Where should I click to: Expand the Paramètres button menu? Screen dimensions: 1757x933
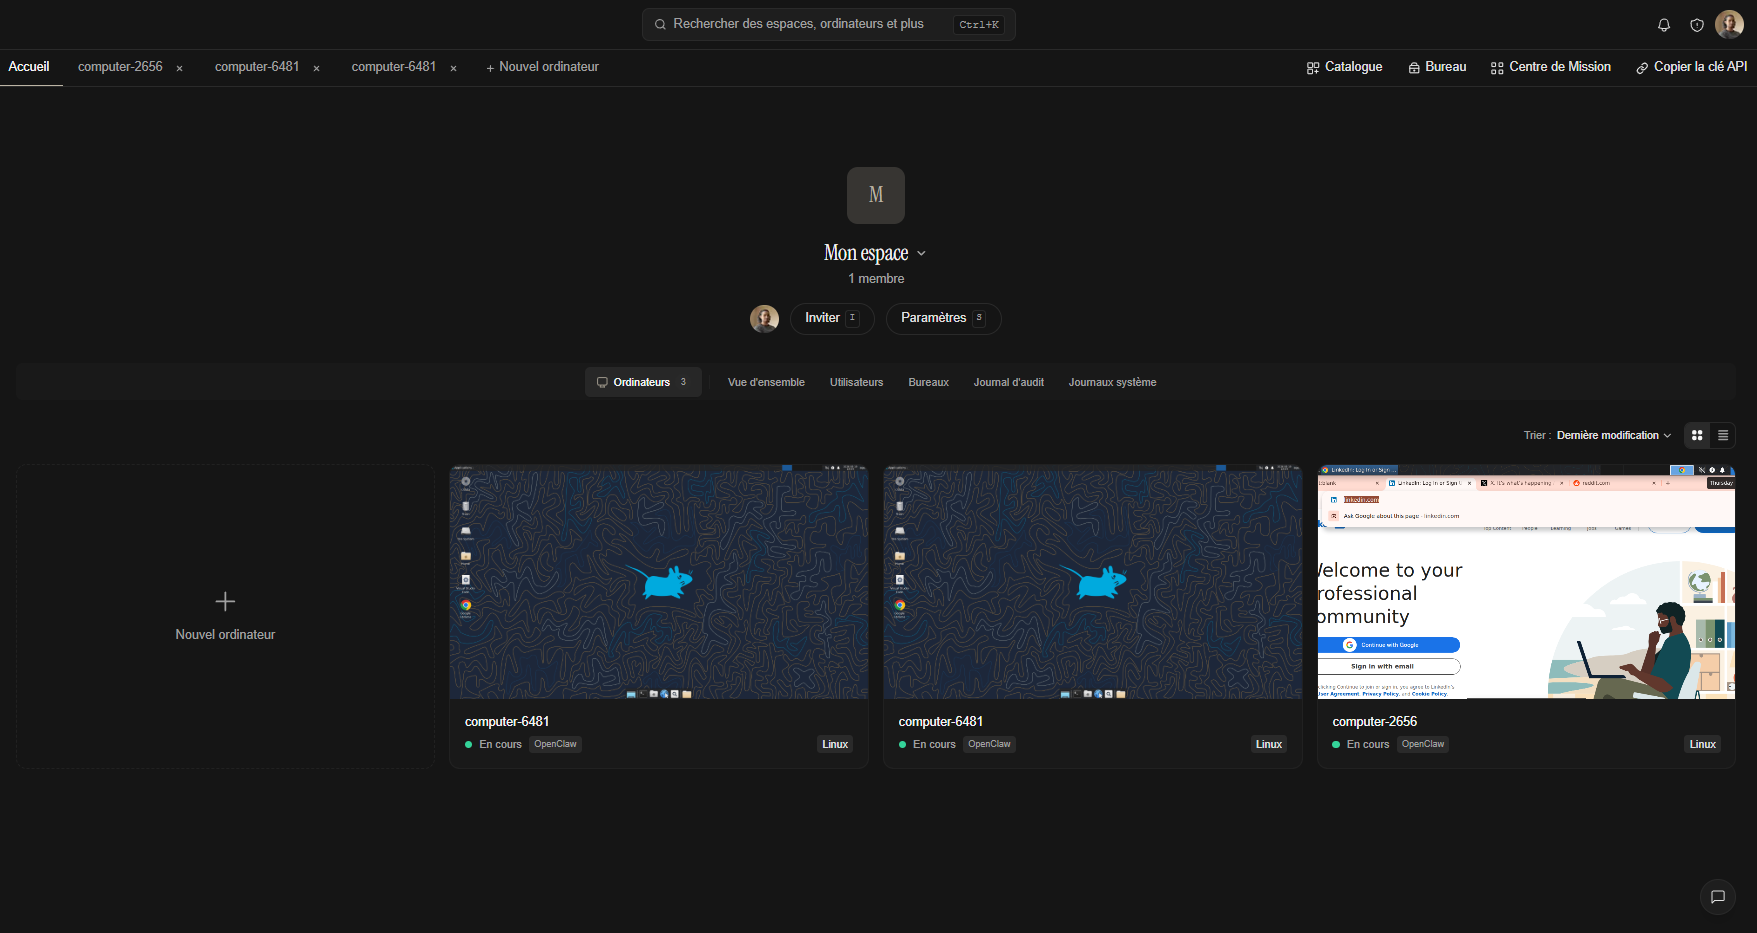coord(942,318)
